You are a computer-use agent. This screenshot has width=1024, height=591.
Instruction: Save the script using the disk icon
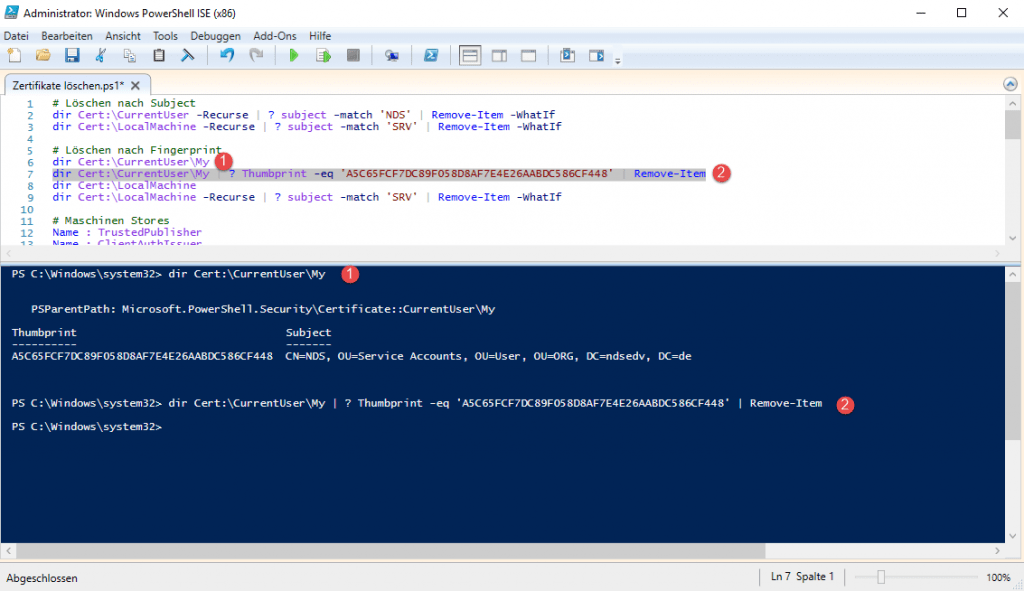tap(71, 55)
